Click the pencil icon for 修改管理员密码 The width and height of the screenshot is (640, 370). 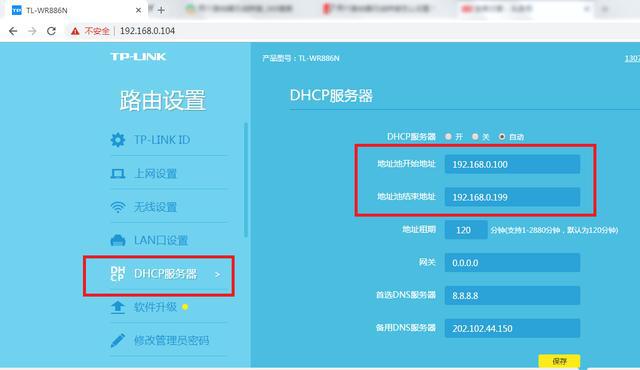(x=118, y=340)
